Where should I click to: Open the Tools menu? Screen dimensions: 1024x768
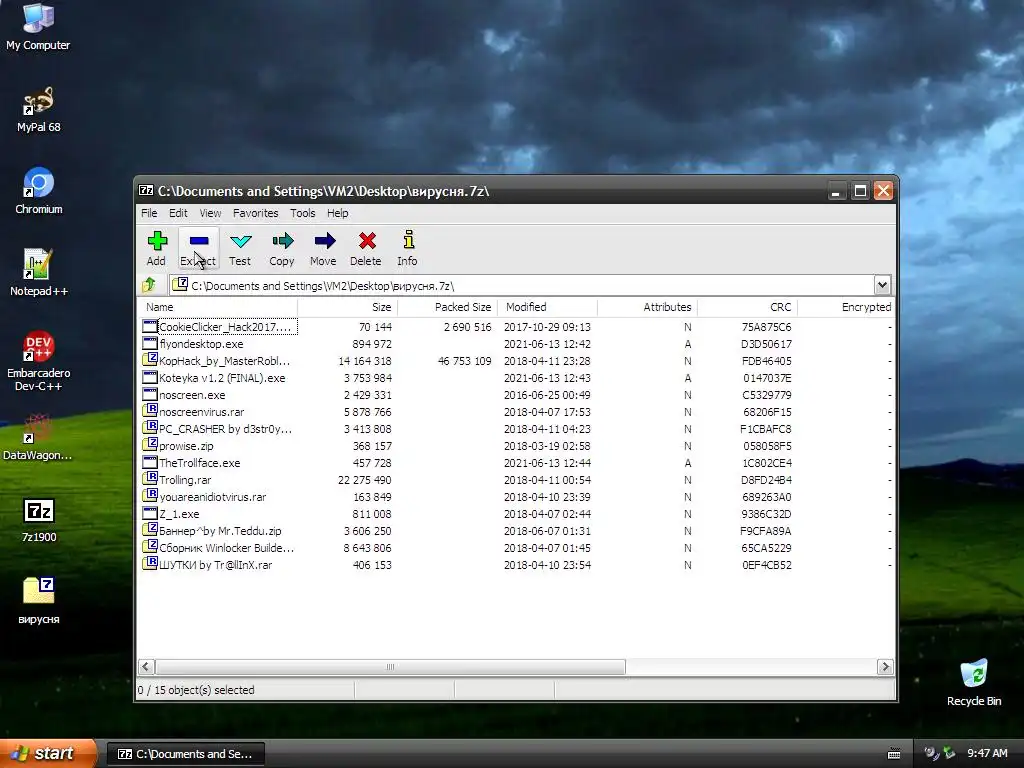302,213
